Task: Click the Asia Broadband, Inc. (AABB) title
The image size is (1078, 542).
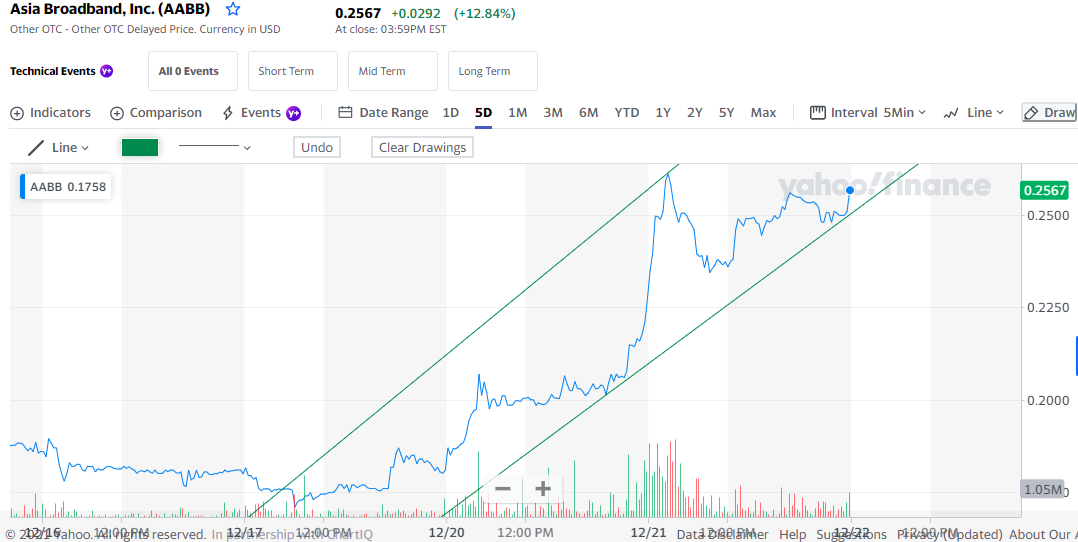Action: [110, 10]
